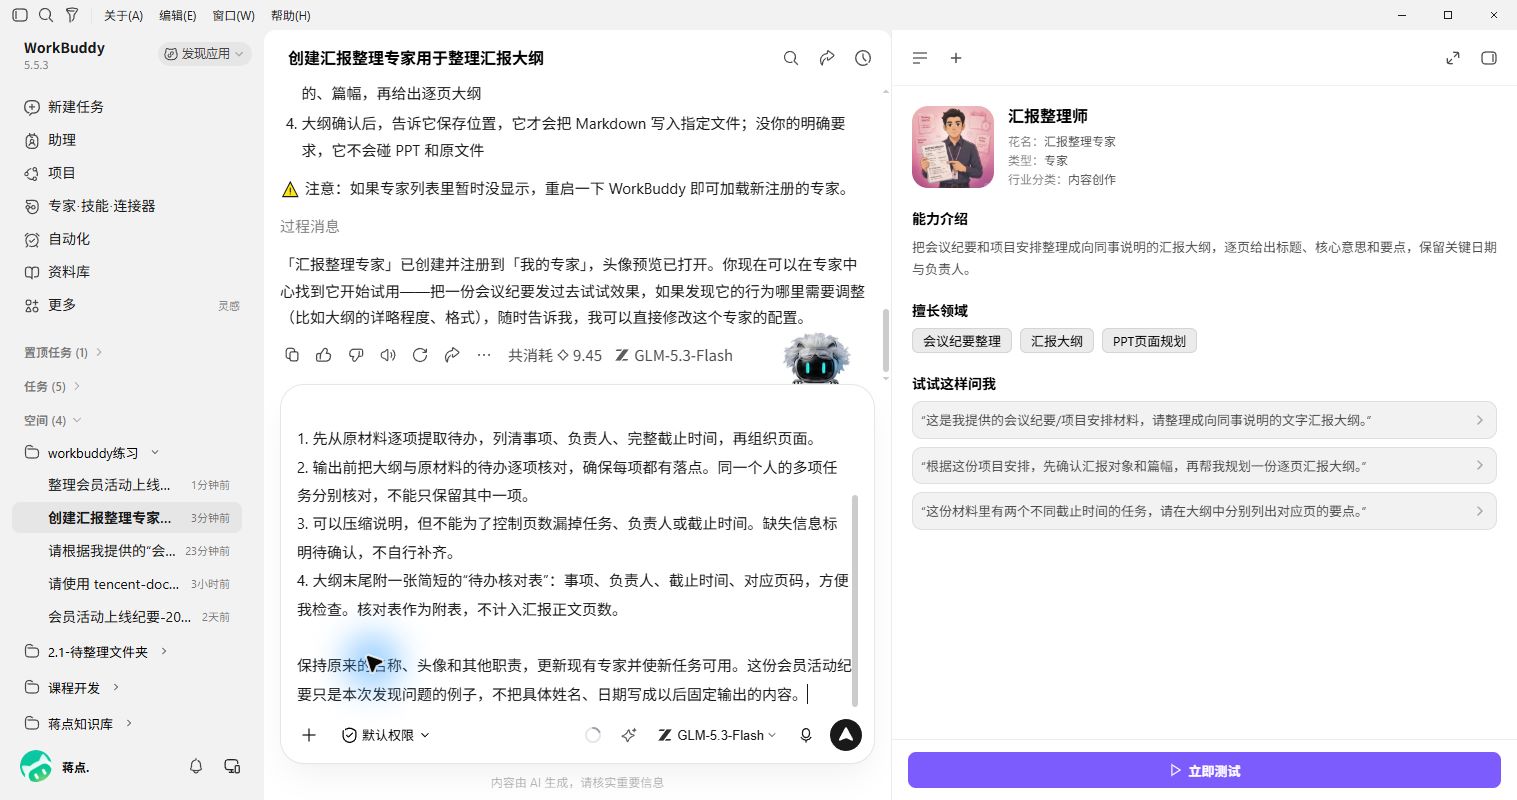Add new tab with plus in right panel
This screenshot has width=1517, height=800.
(956, 58)
